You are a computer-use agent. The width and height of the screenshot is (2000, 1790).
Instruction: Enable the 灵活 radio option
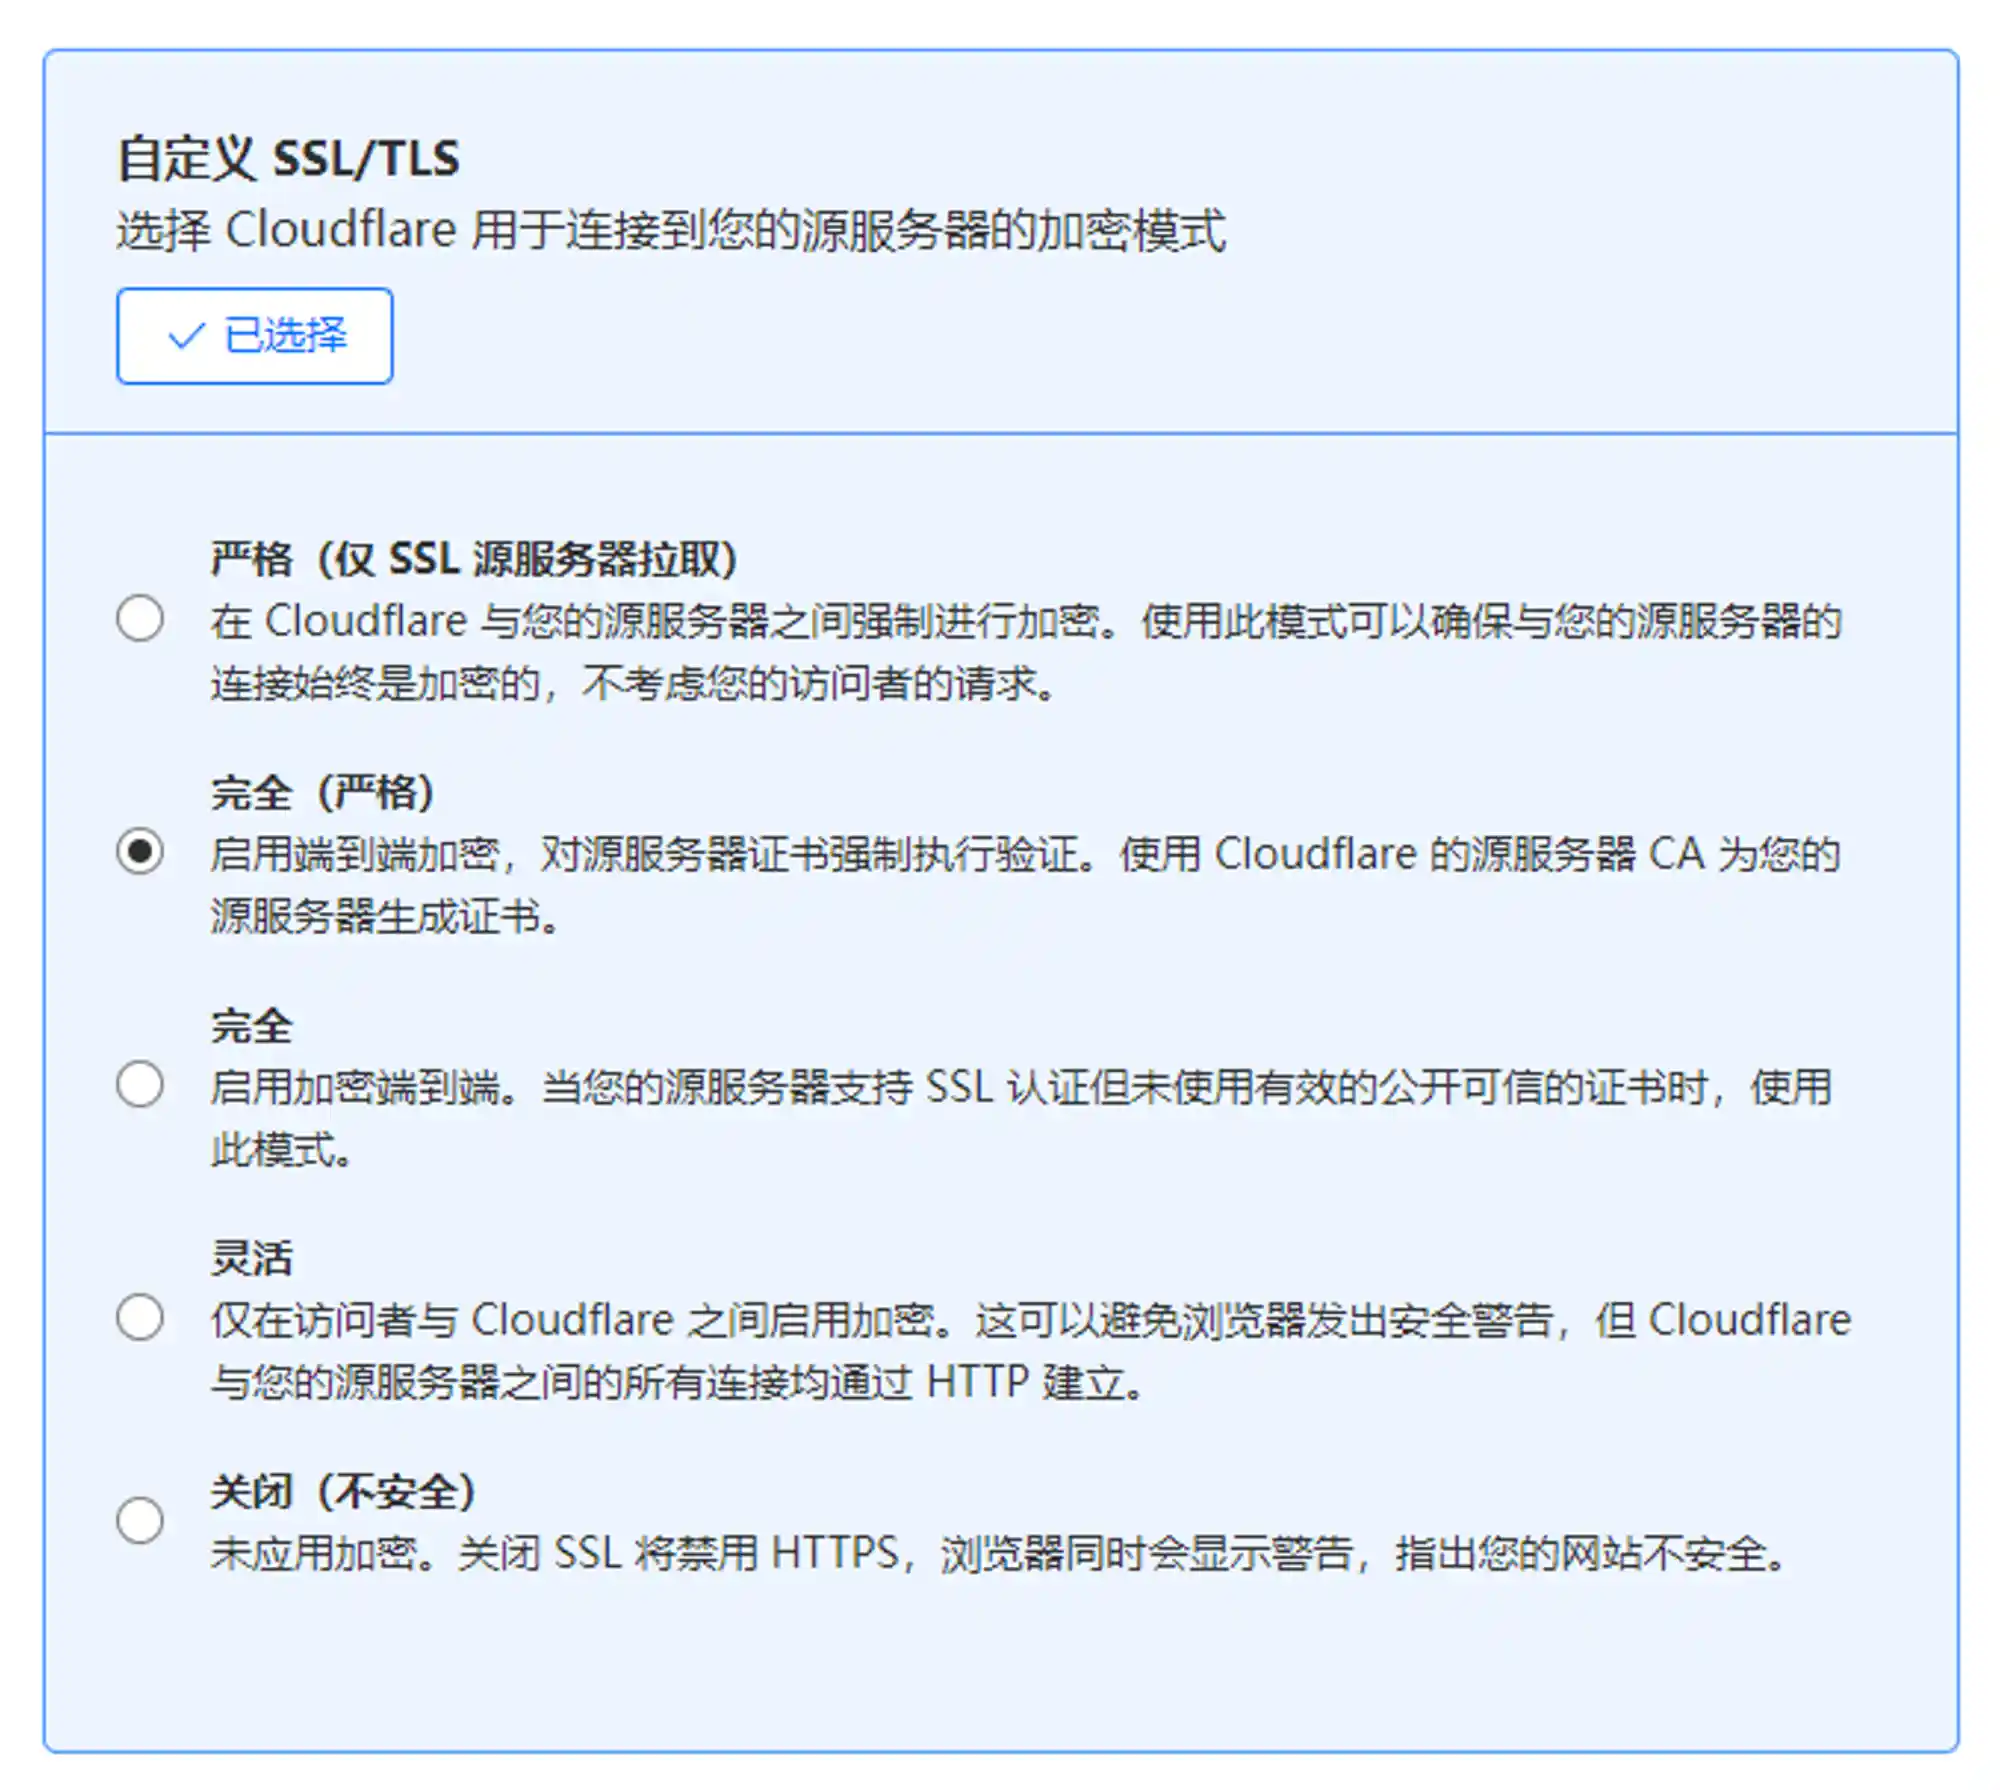pos(140,1317)
